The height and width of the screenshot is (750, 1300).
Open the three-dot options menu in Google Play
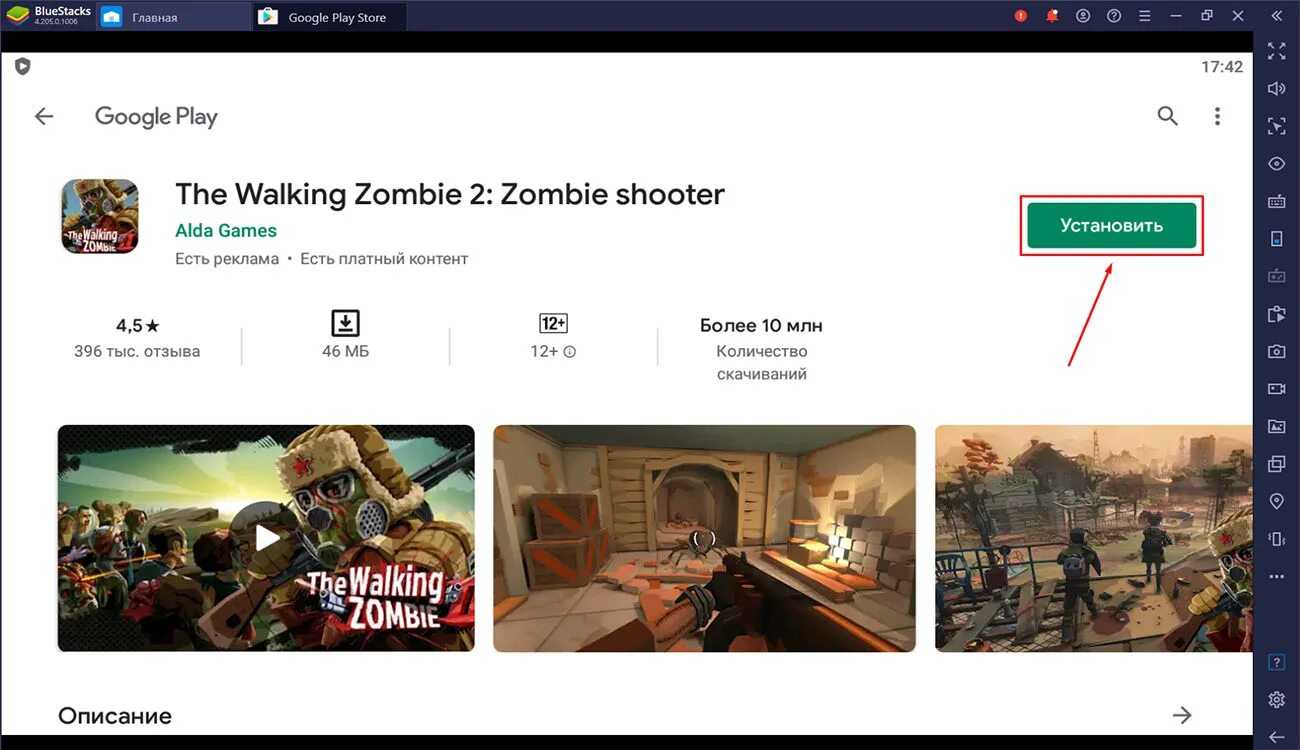(x=1217, y=116)
